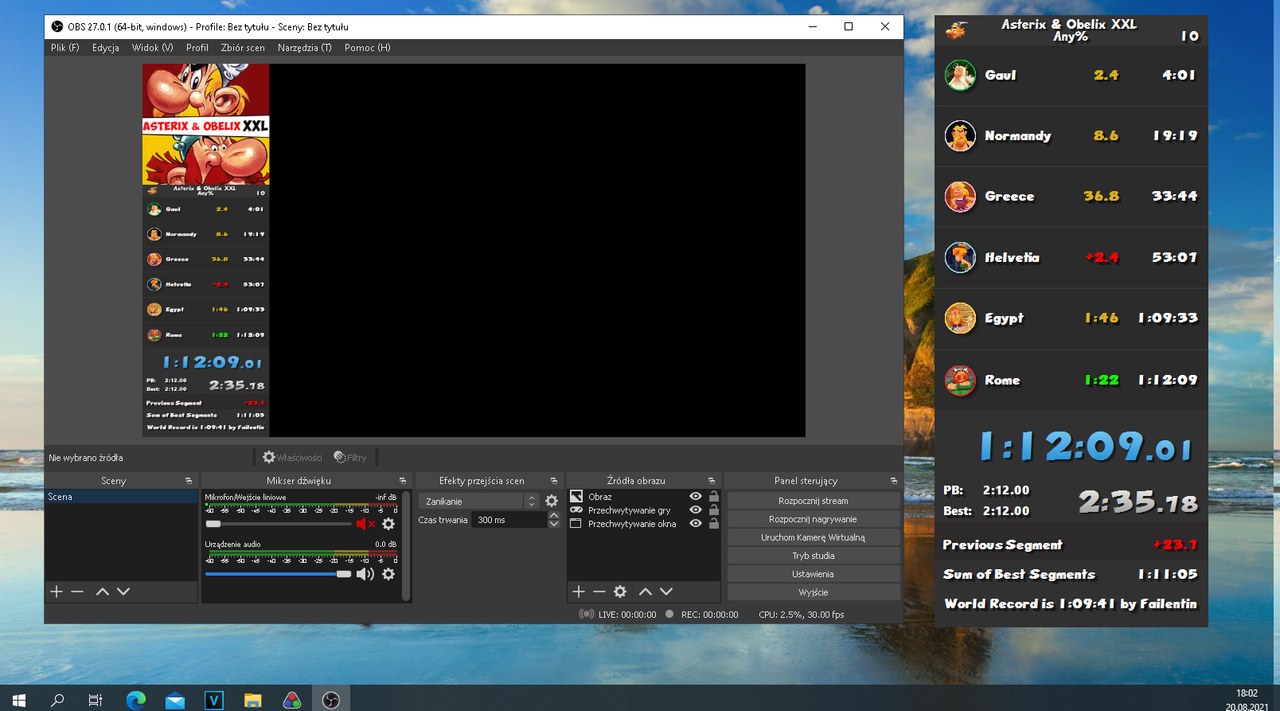Remove the selected source in Źródła obrazu
This screenshot has width=1280, height=711.
(599, 591)
